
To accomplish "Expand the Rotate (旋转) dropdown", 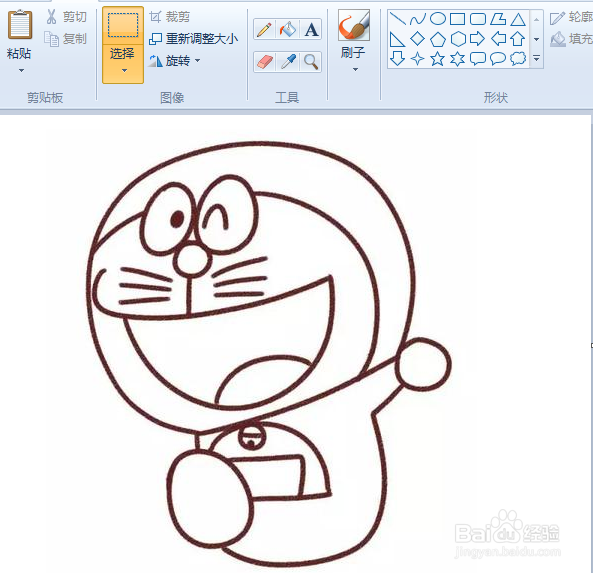I will 174,61.
